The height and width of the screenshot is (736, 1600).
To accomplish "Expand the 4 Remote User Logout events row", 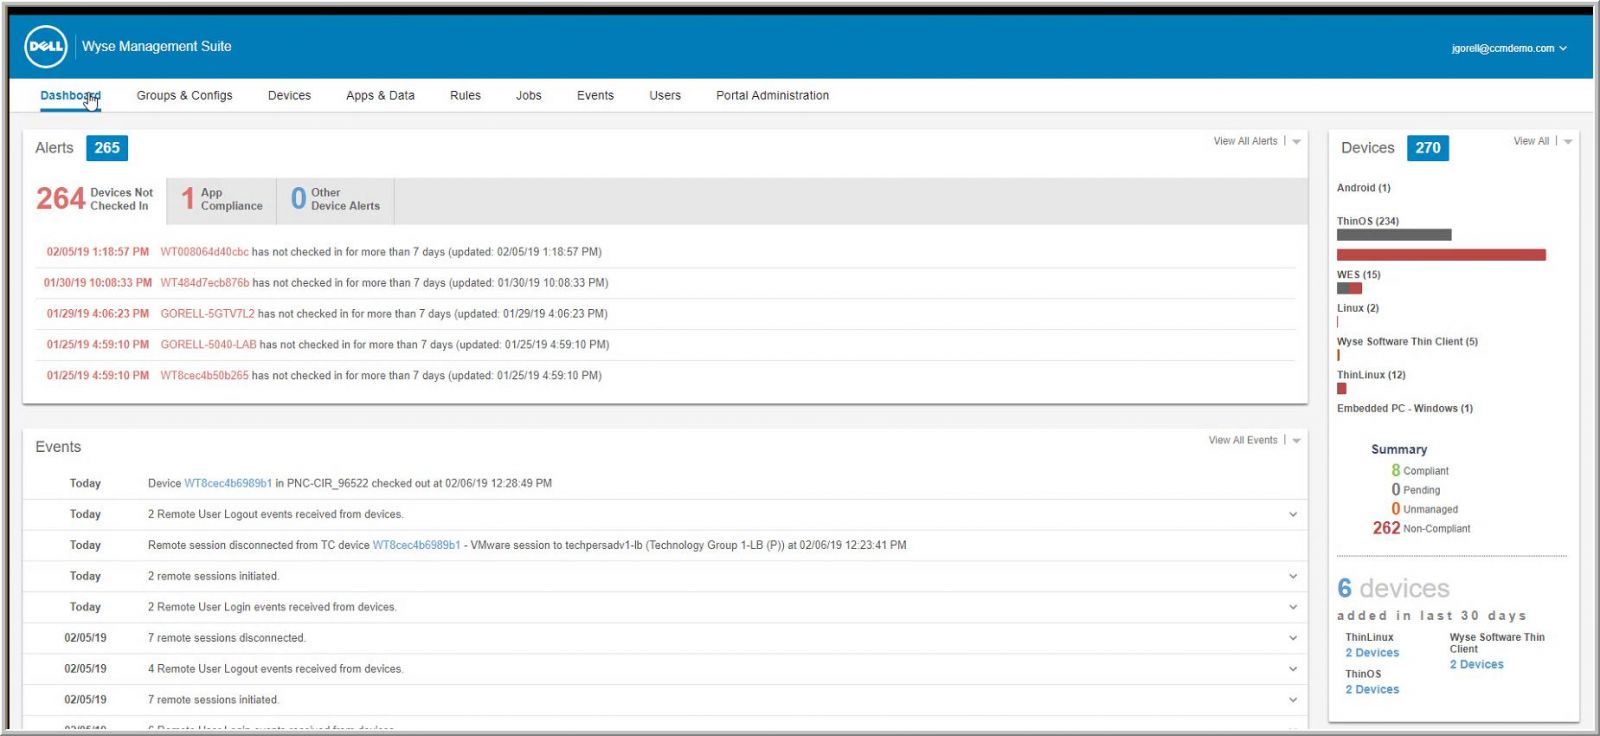I will tap(1293, 670).
